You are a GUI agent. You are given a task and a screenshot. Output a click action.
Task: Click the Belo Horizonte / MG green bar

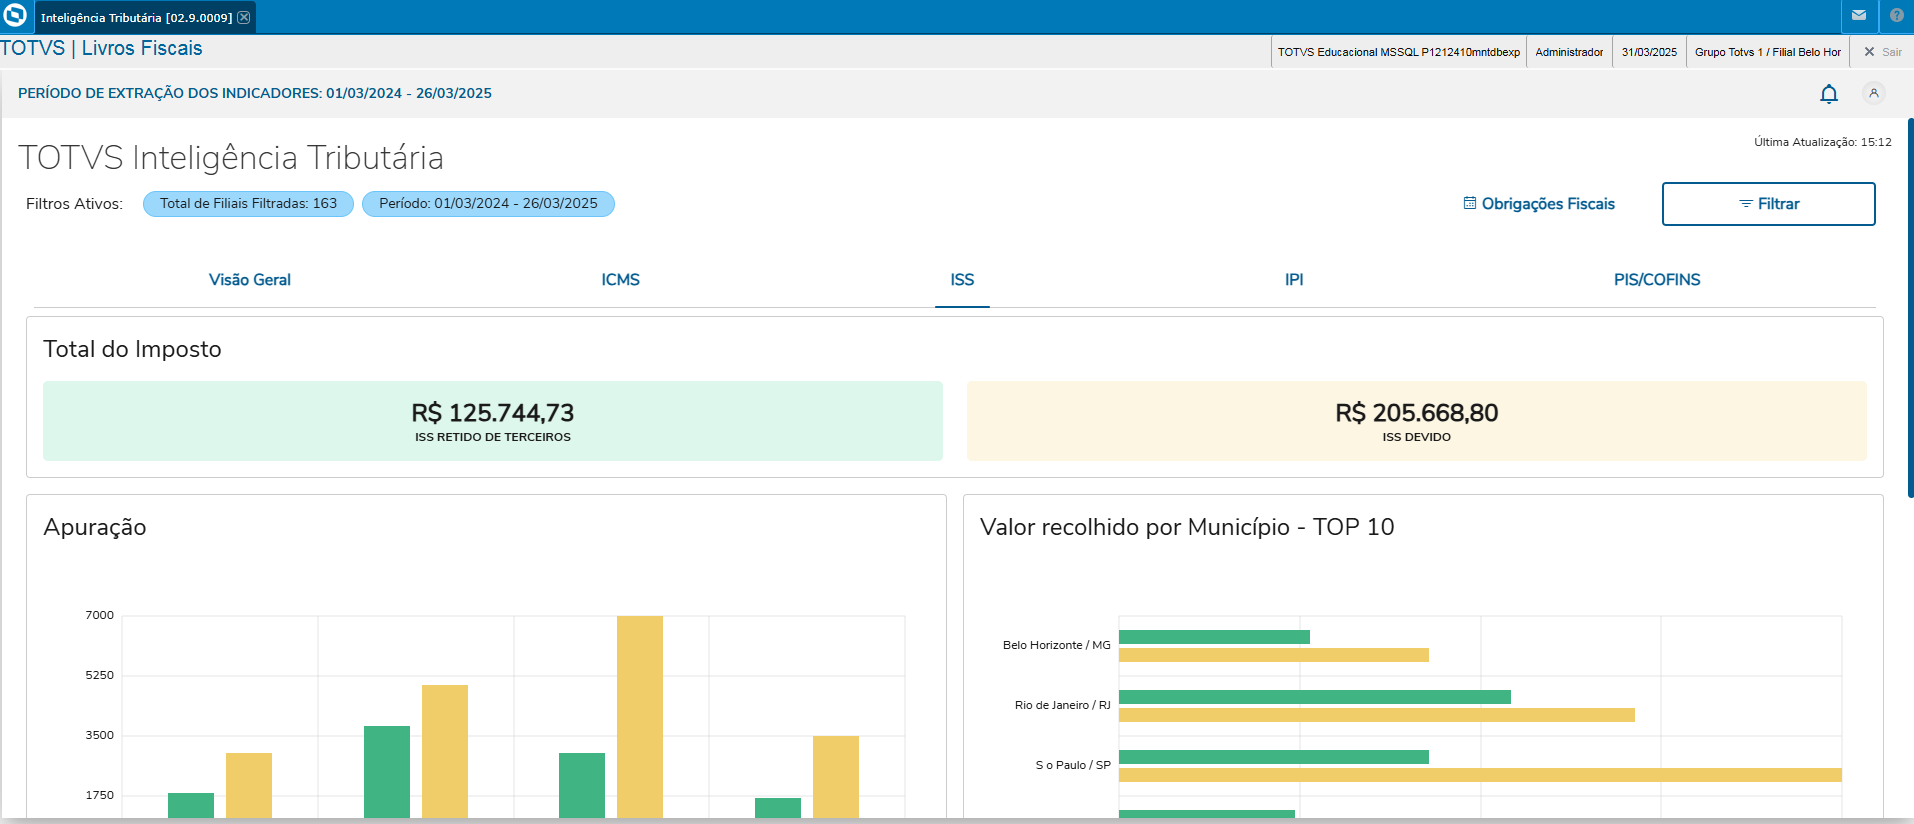[x=1214, y=637]
